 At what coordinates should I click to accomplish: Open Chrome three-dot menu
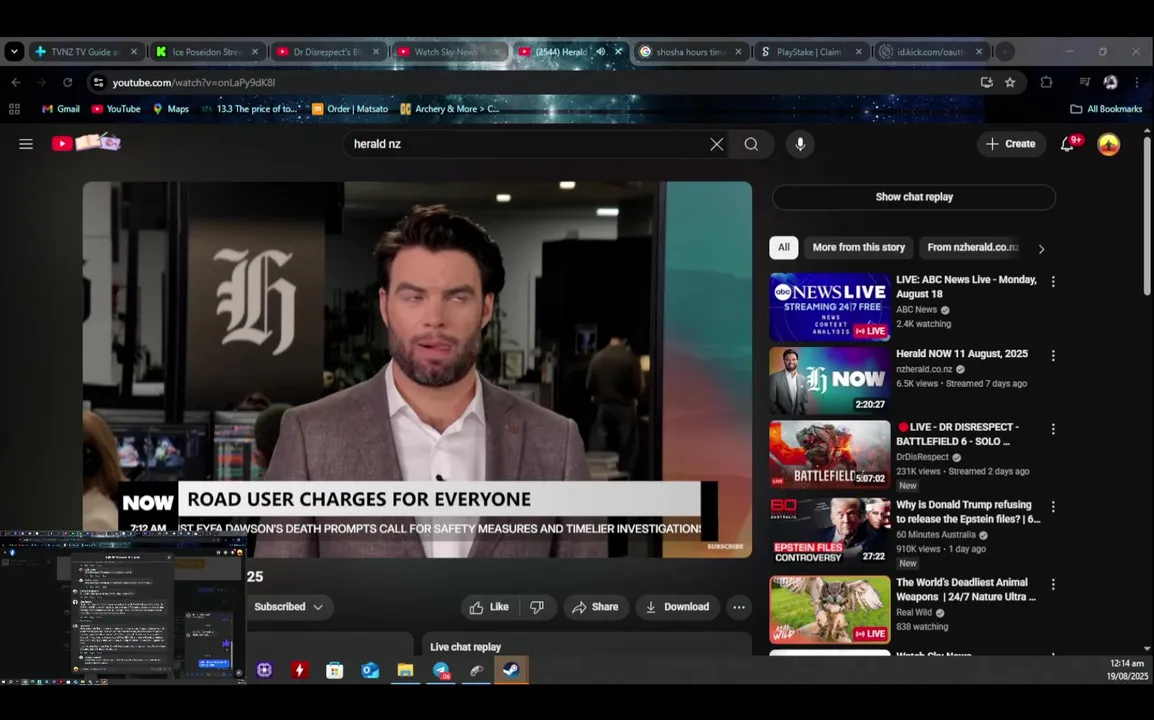tap(1137, 82)
